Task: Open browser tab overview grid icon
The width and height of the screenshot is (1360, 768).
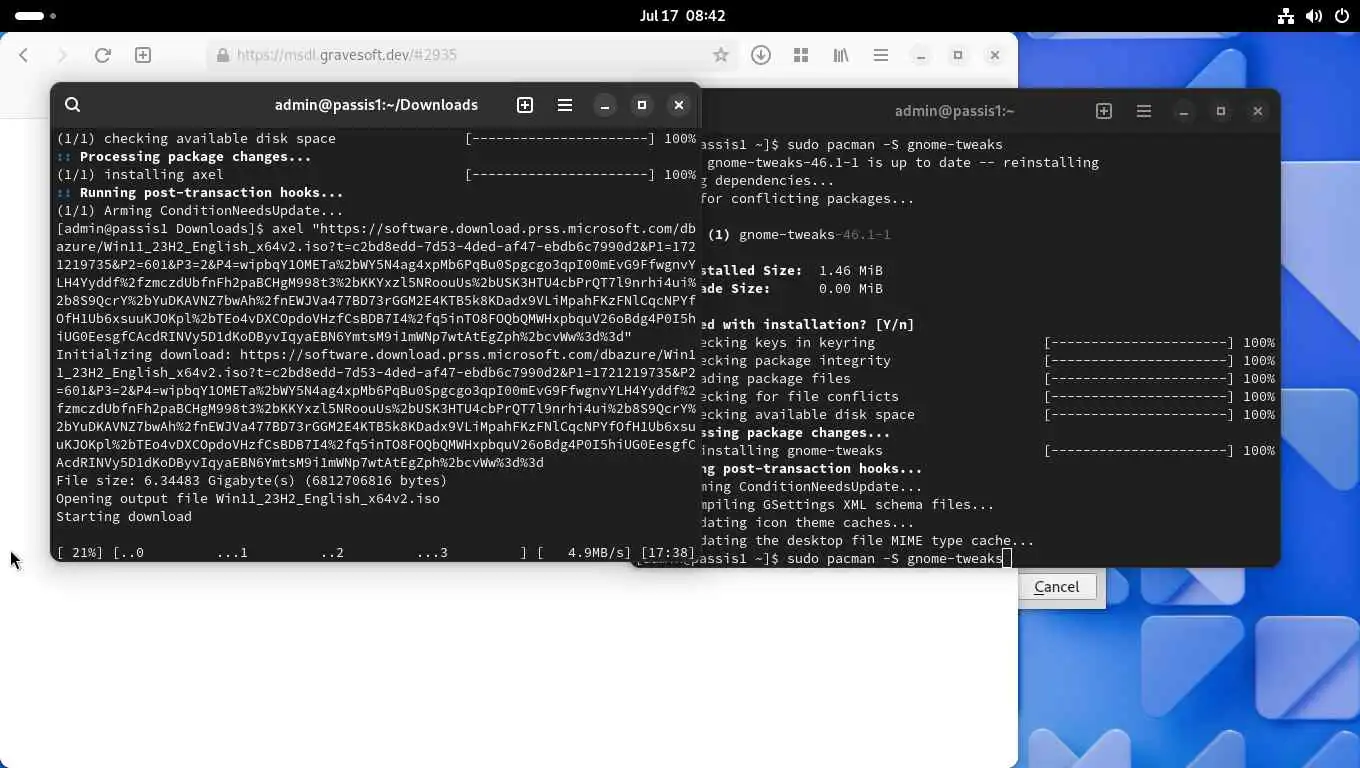Action: (x=801, y=55)
